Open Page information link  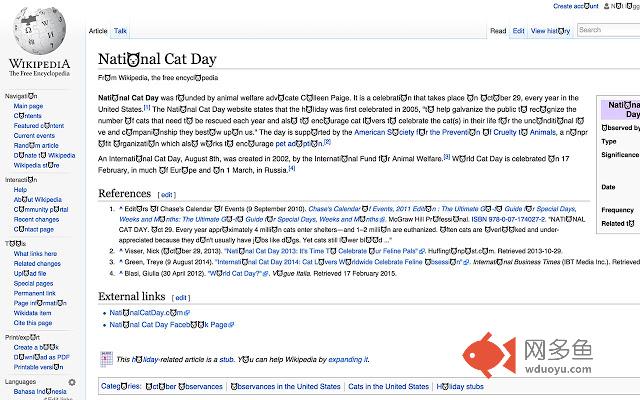[40, 303]
